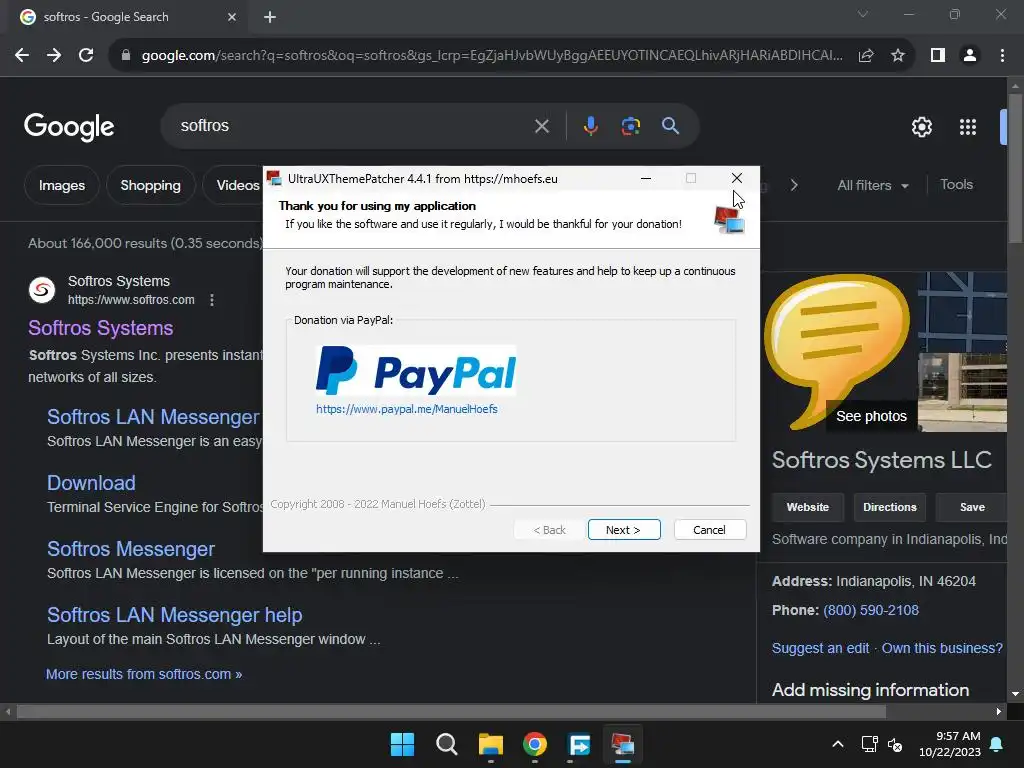Share this page from the address bar

pyautogui.click(x=866, y=56)
